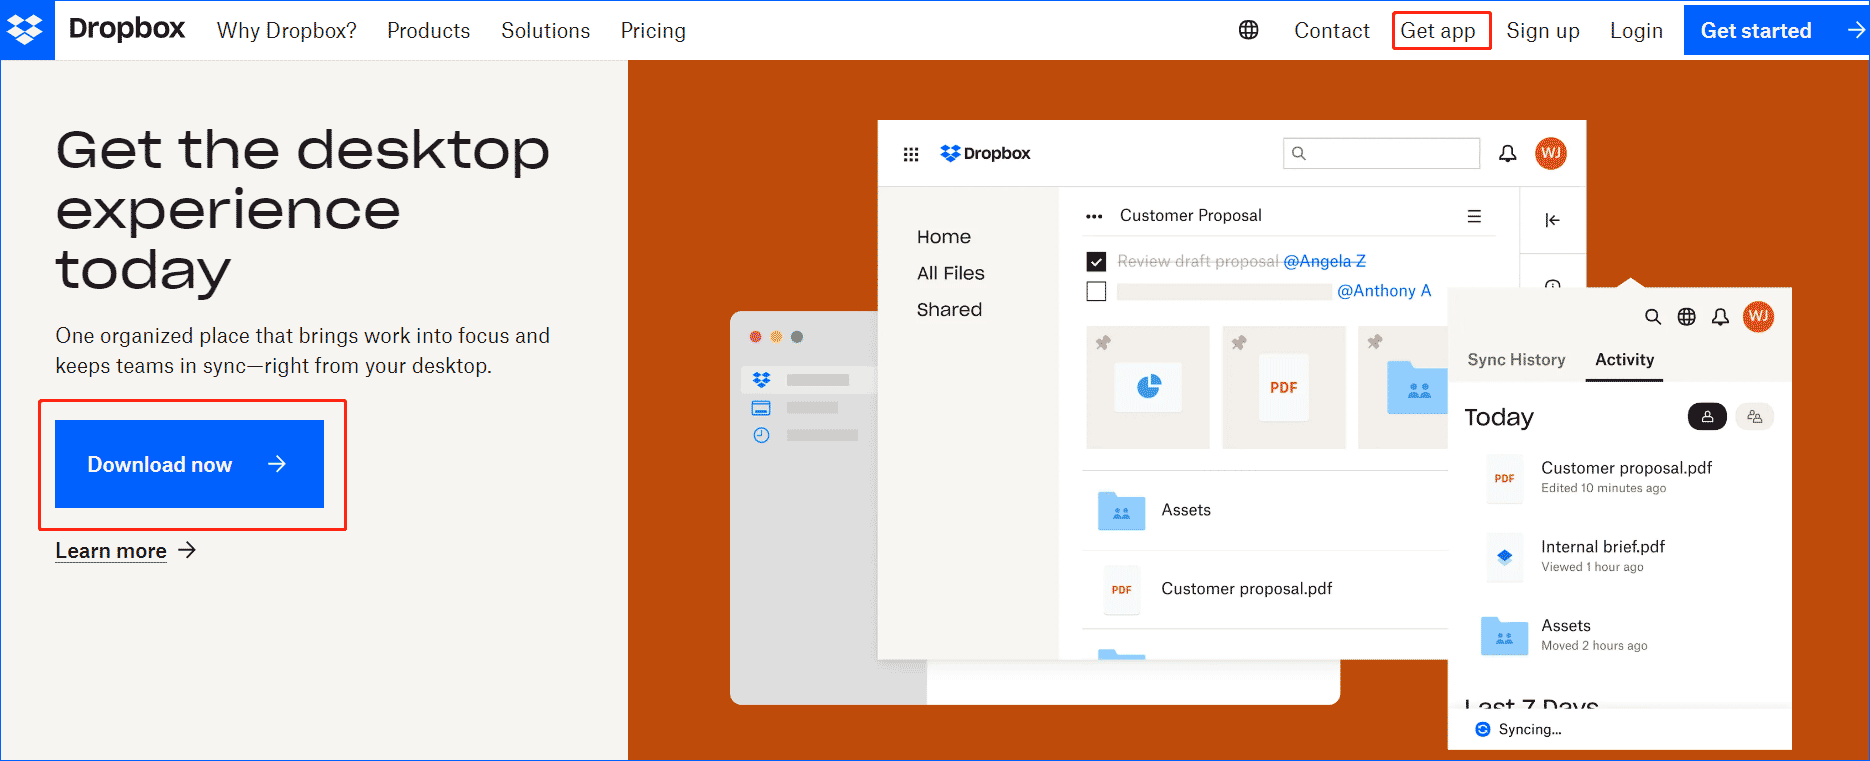Image resolution: width=1870 pixels, height=761 pixels.
Task: Select Shared in the mockup sidebar
Action: tap(949, 310)
